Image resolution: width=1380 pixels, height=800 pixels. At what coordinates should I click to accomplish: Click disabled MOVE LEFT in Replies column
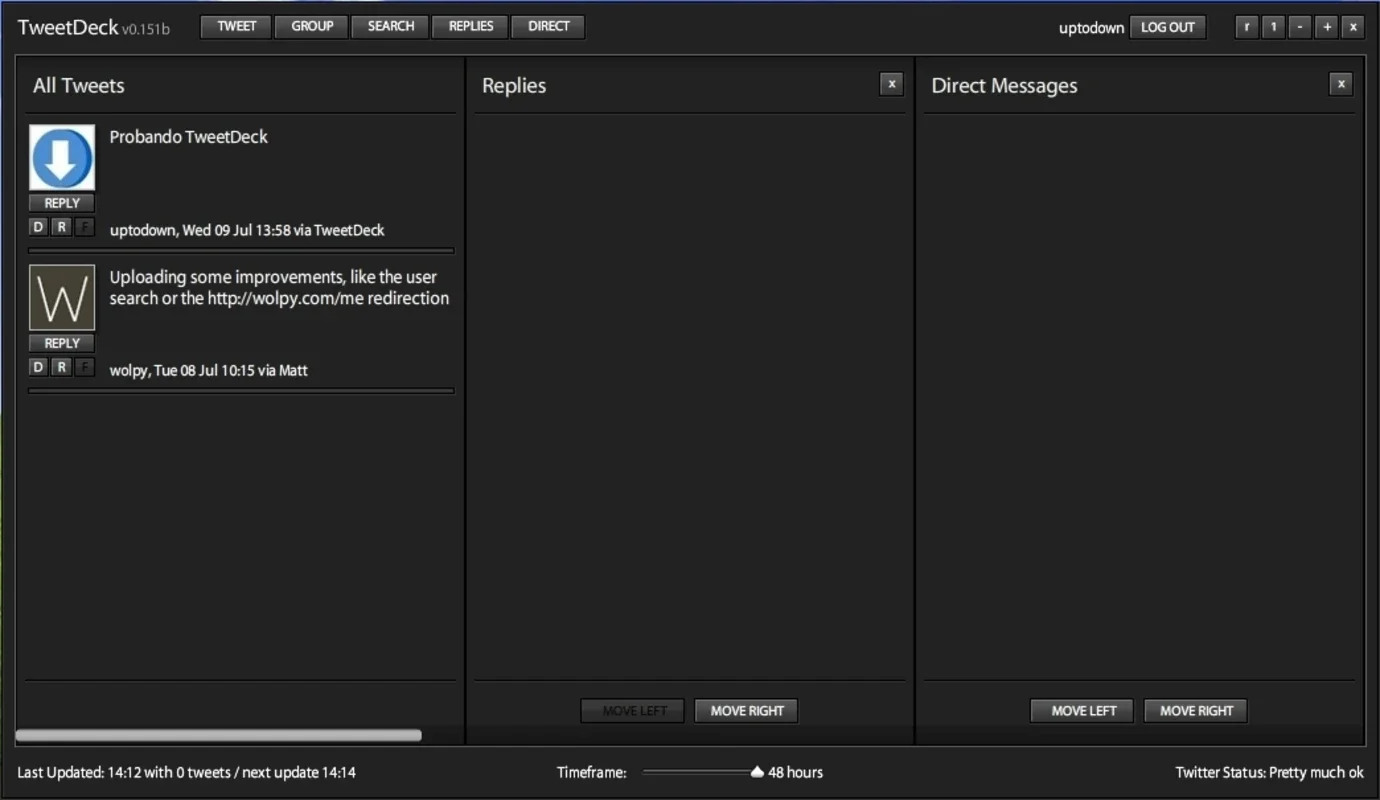(634, 711)
